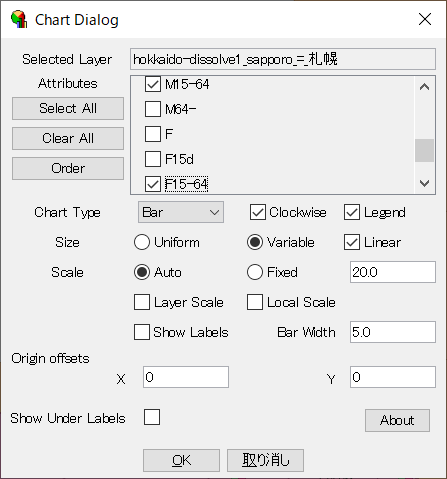The height and width of the screenshot is (479, 447).
Task: Check the M64- attribute
Action: tap(153, 109)
